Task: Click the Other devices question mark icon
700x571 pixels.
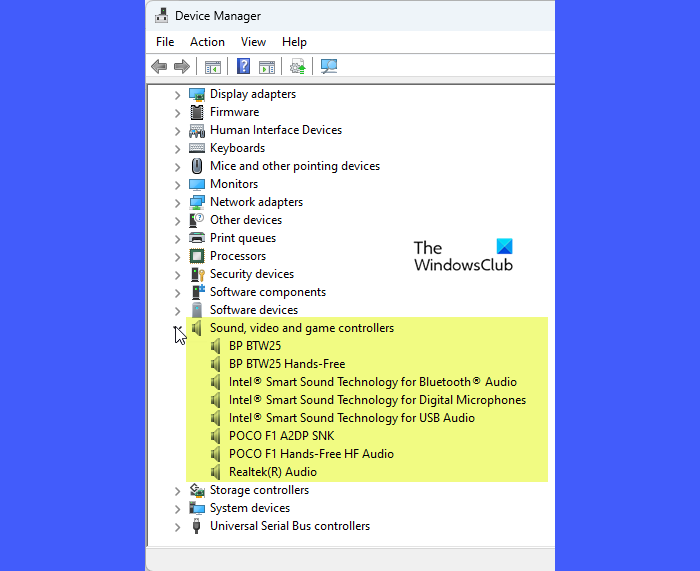Action: [196, 220]
